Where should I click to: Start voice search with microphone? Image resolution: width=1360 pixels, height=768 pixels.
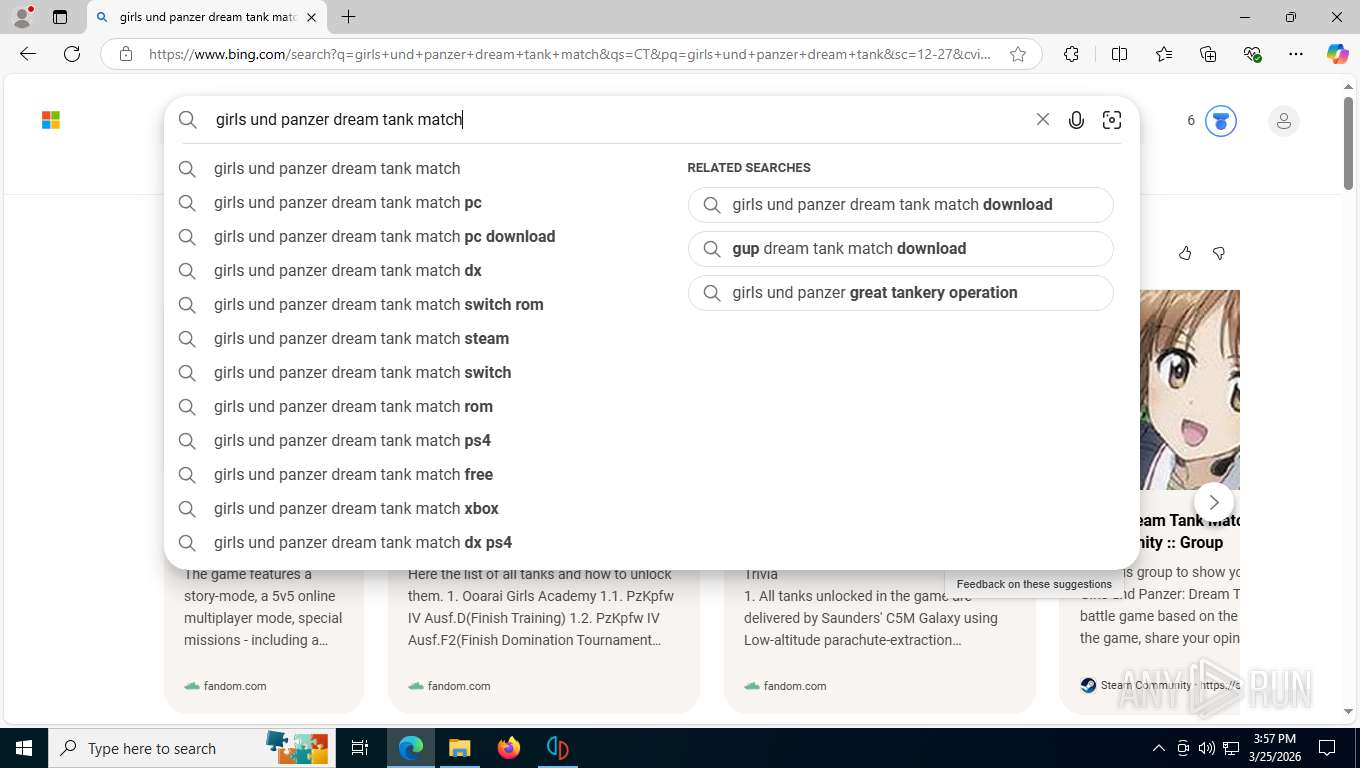pyautogui.click(x=1076, y=120)
